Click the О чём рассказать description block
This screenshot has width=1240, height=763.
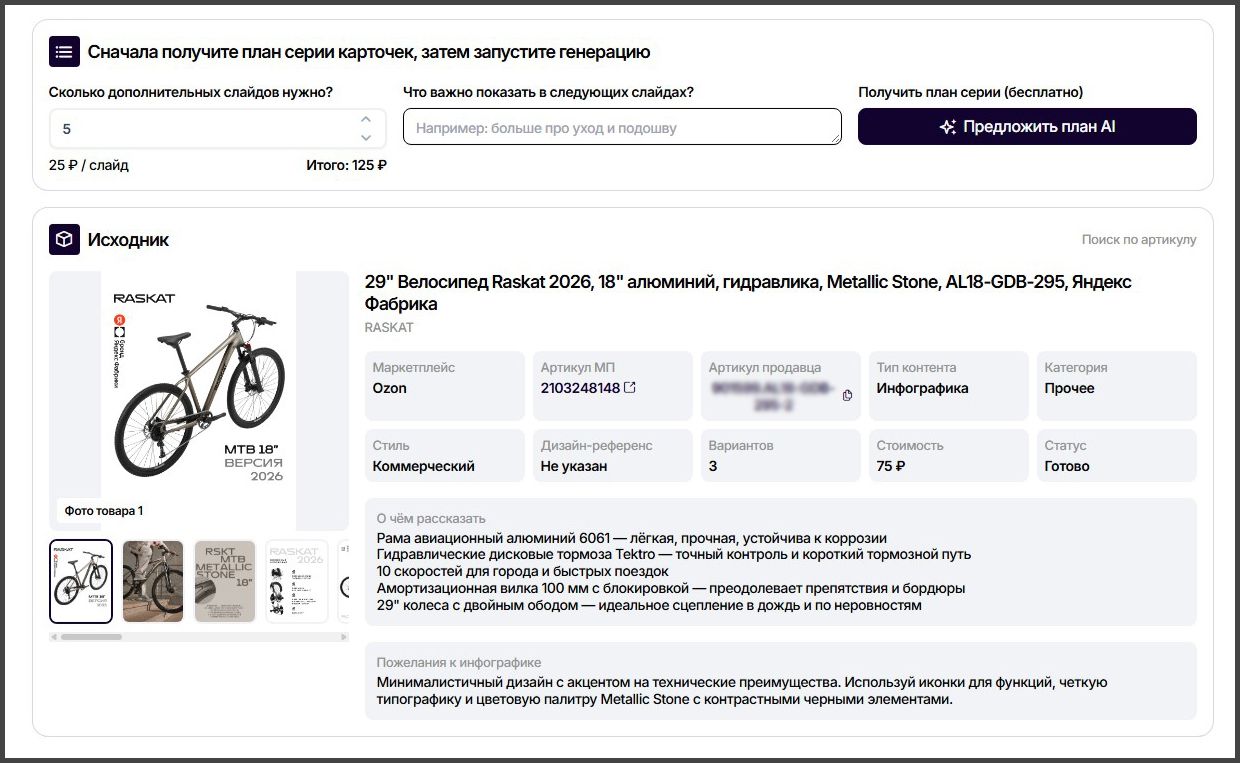780,562
